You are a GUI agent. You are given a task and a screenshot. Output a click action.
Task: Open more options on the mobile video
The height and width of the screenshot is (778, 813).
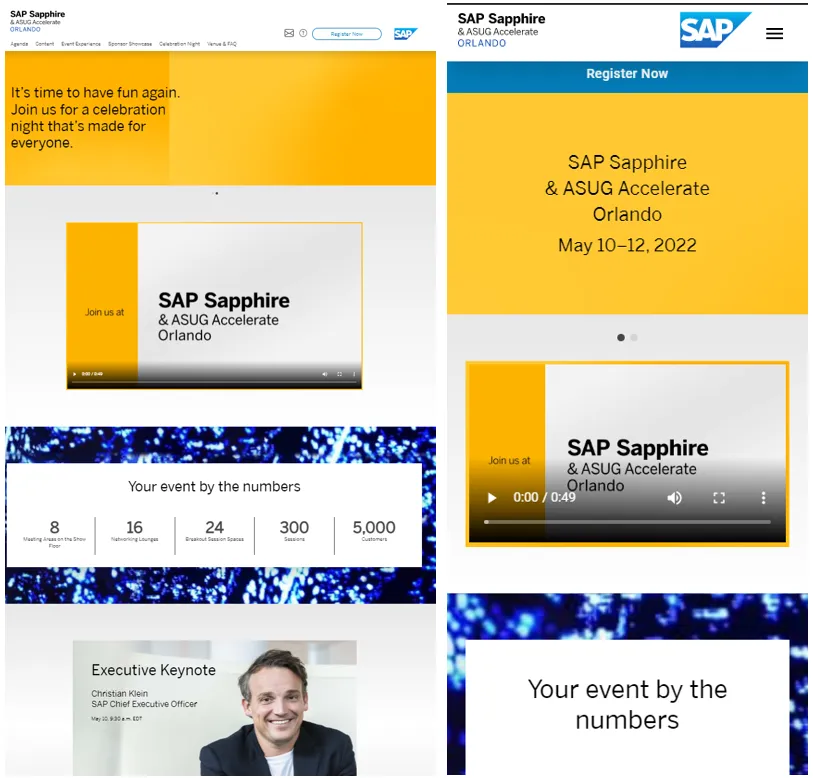(763, 498)
